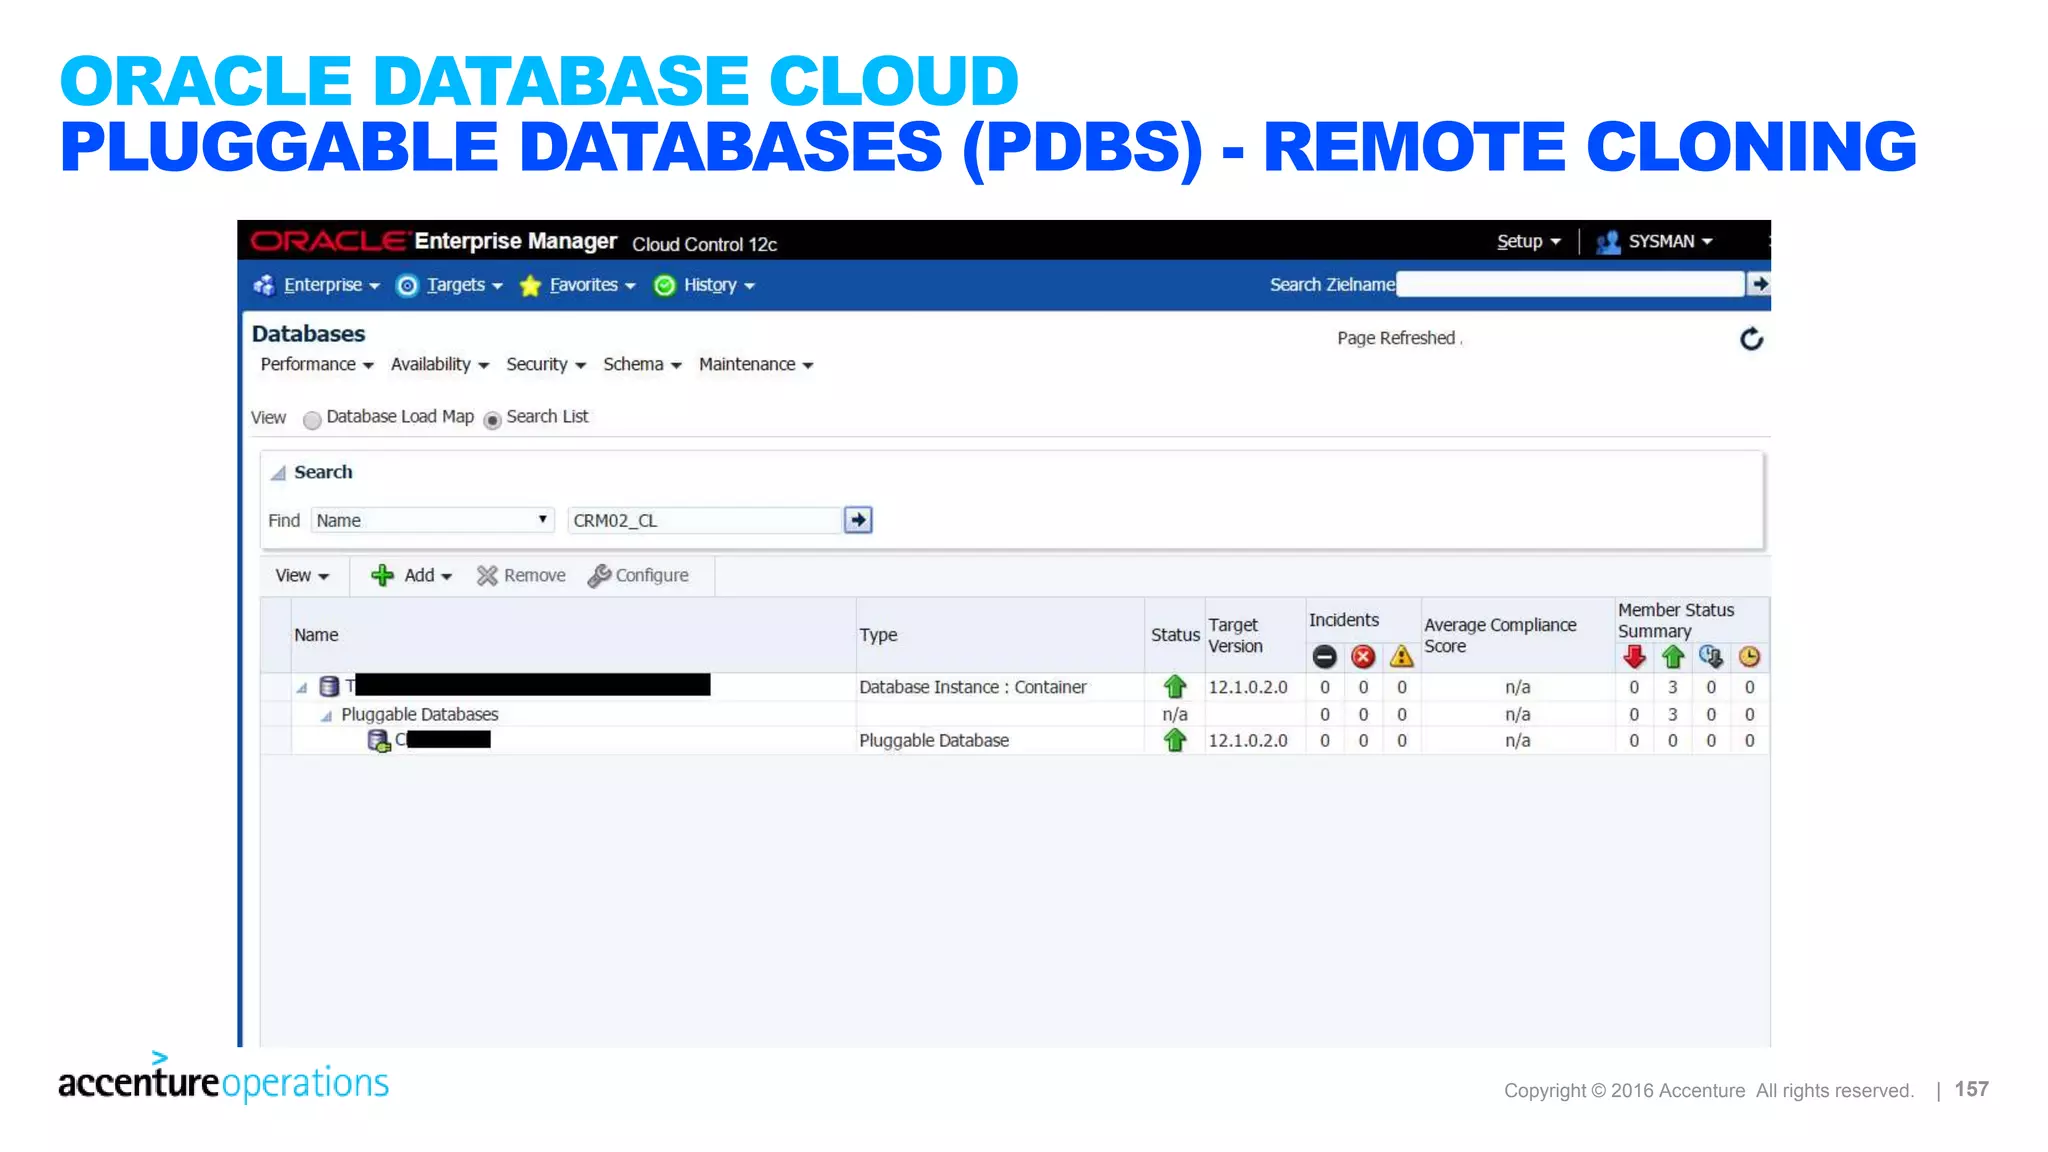Select the Database Load Map radio button
2048x1152 pixels.
point(312,420)
